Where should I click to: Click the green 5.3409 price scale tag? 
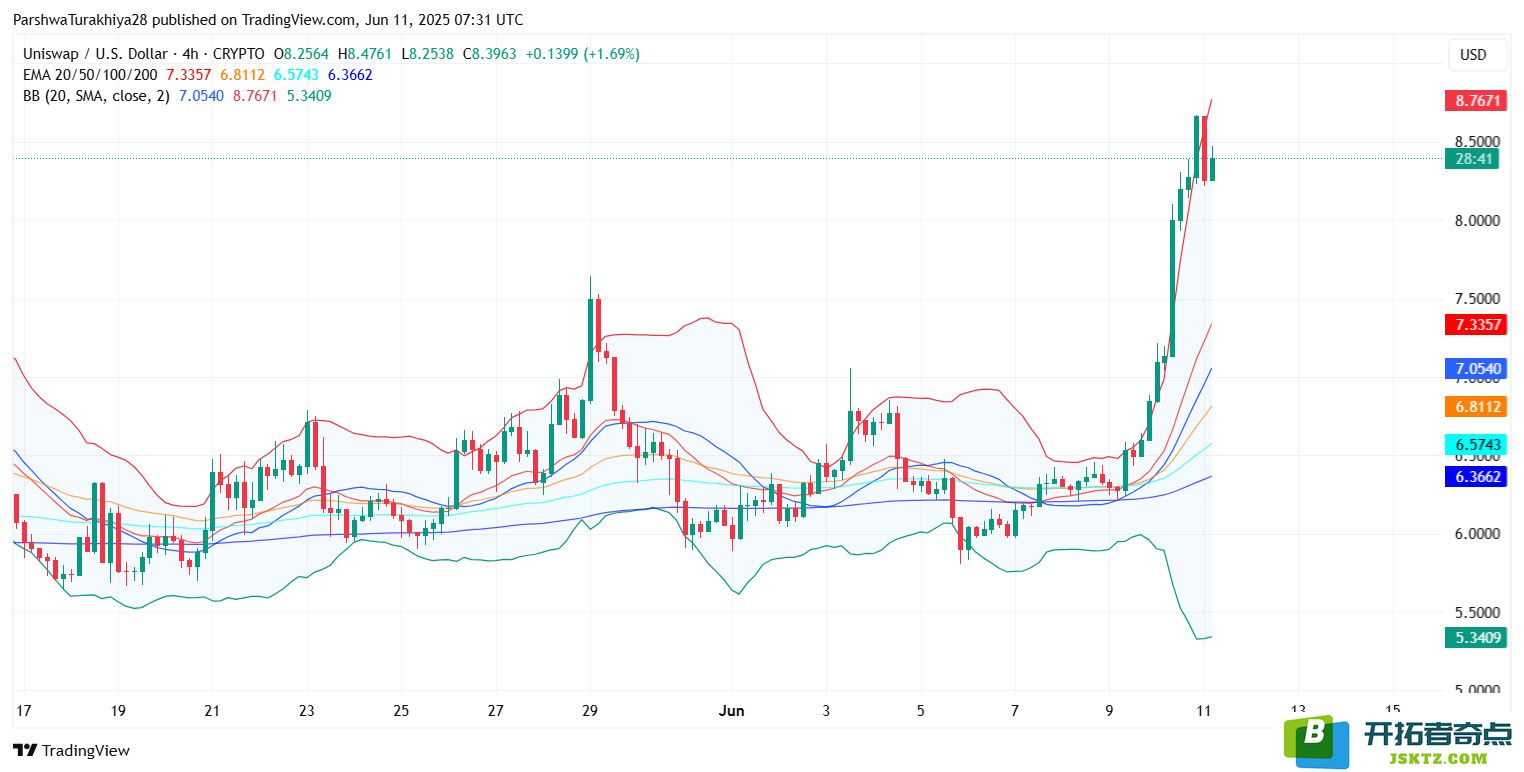pos(1475,637)
